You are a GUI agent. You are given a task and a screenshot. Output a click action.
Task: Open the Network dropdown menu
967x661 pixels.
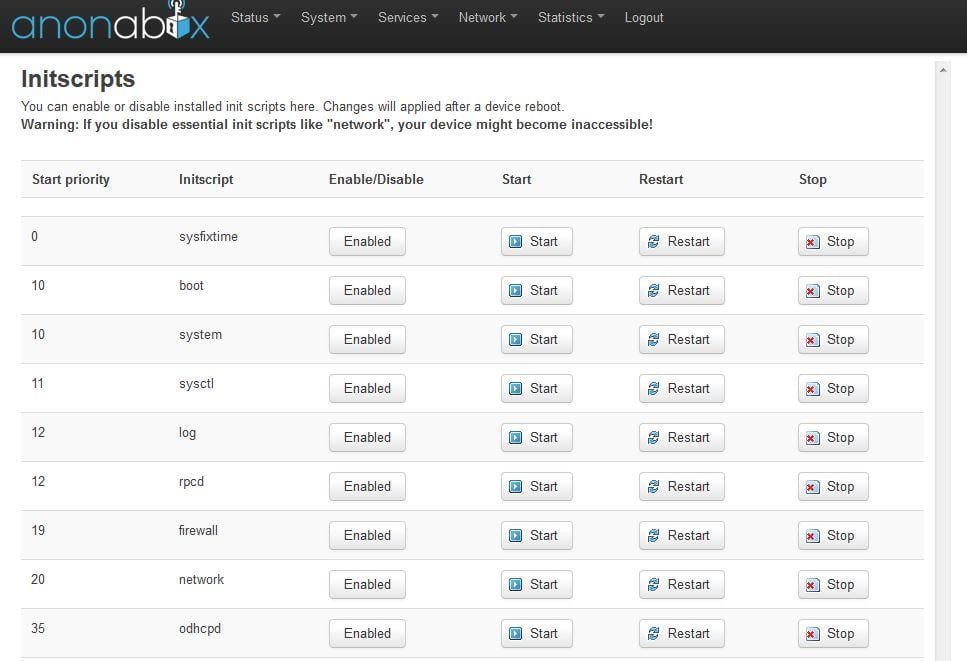pos(487,17)
